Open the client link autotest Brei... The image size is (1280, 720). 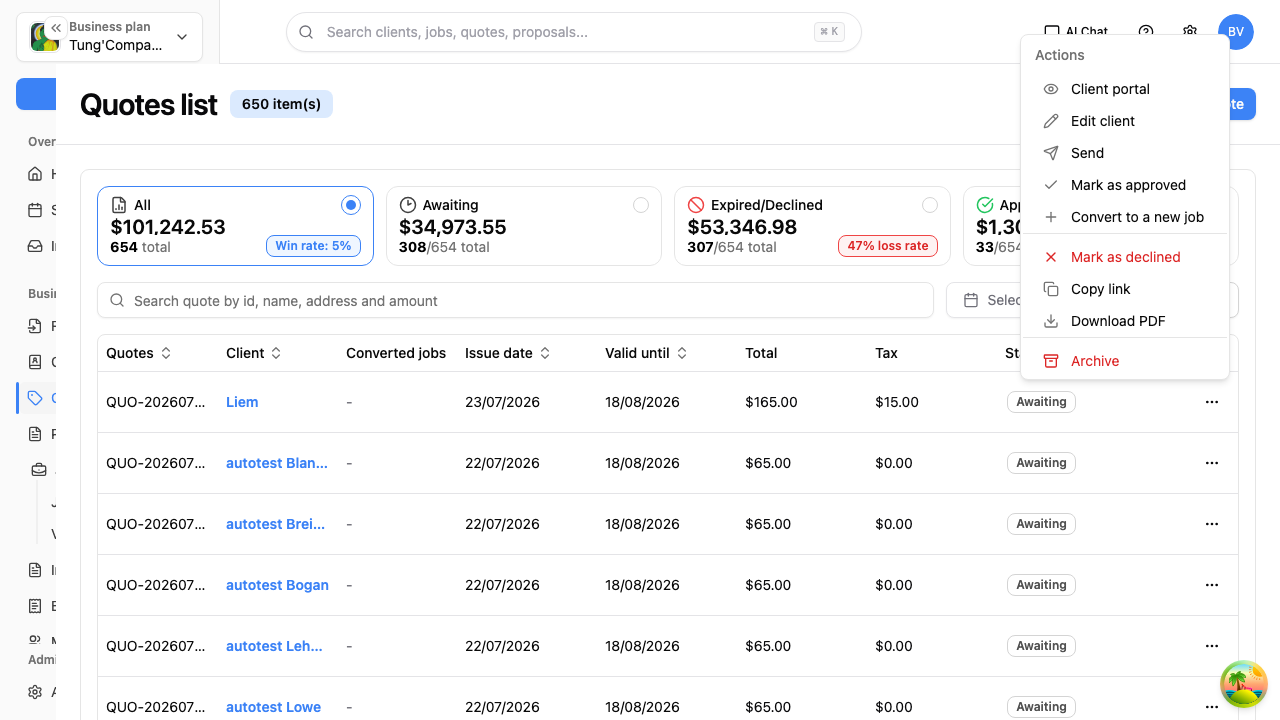pyautogui.click(x=276, y=524)
